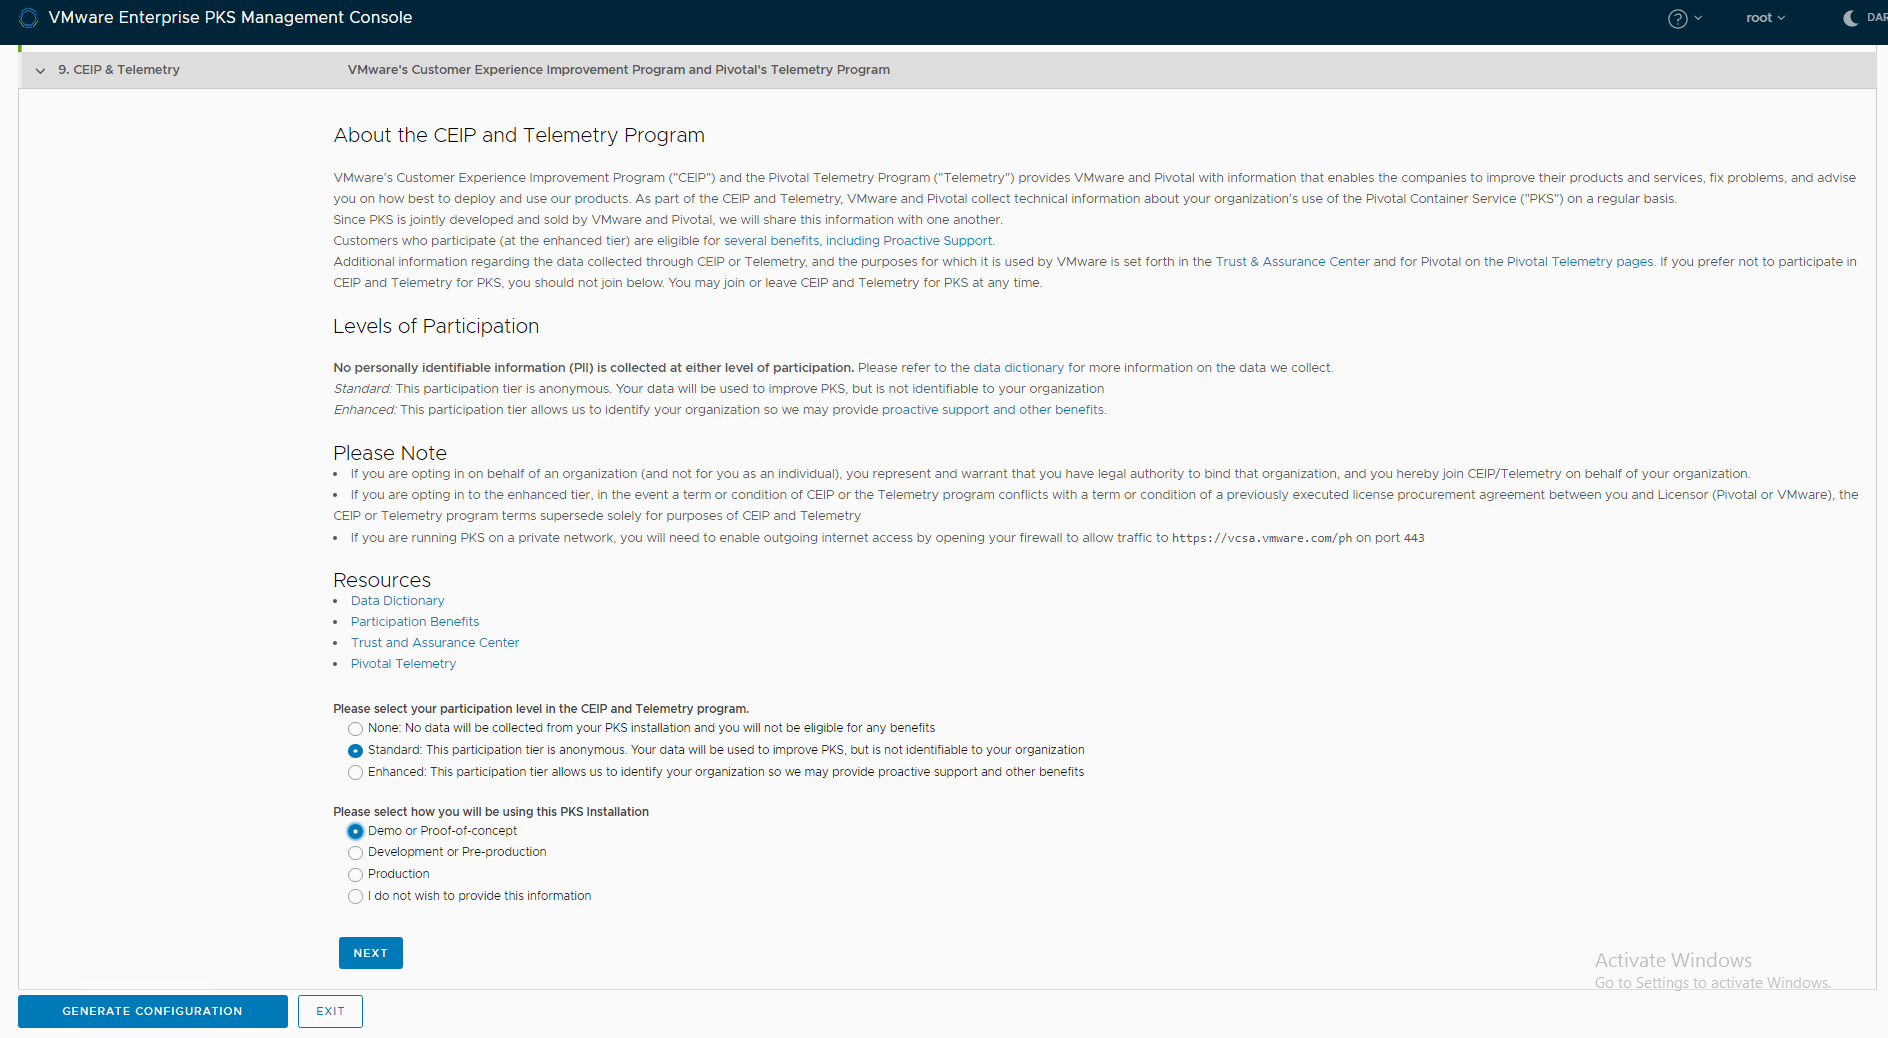Image resolution: width=1888 pixels, height=1038 pixels.
Task: Open the Trust & Assurance Center inline link
Action: (x=1292, y=262)
